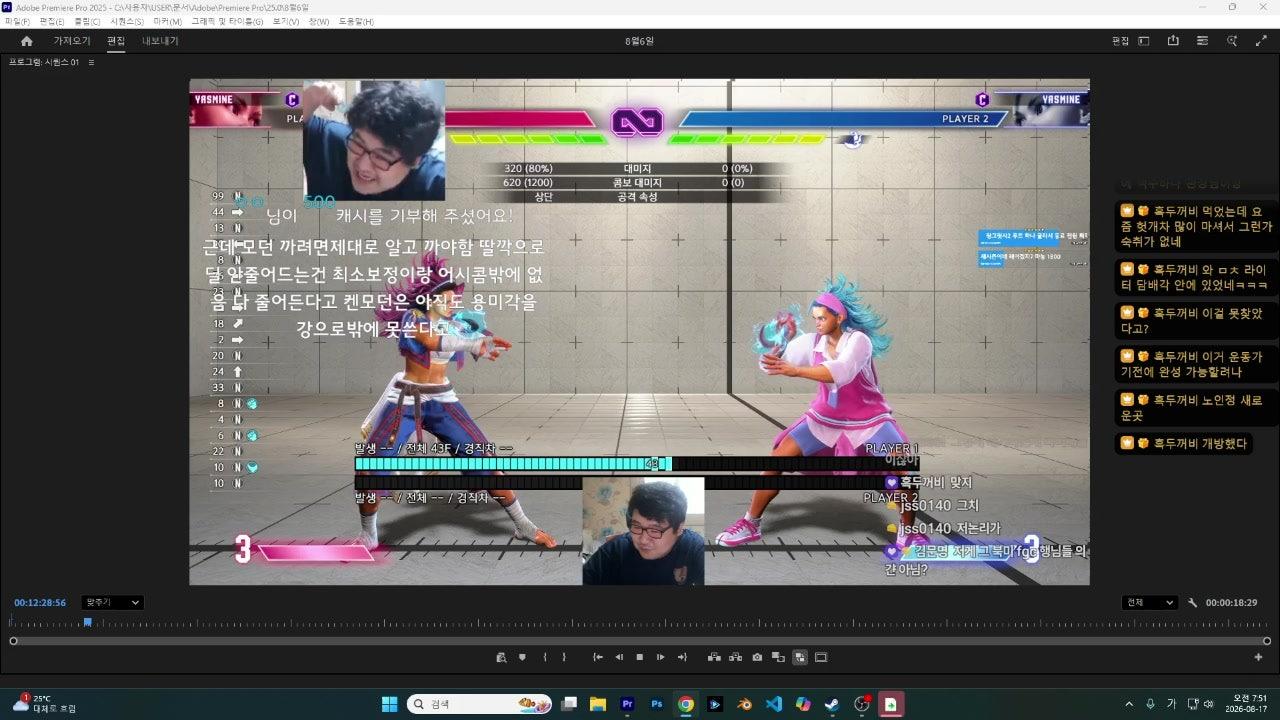Step forward one frame
Viewport: 1280px width, 720px height.
tap(660, 657)
